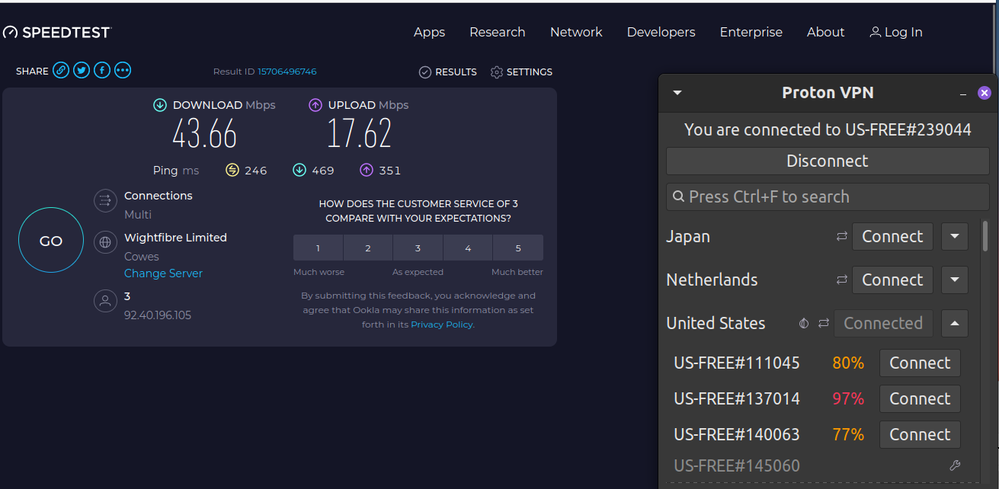This screenshot has height=489, width=999.
Task: Click United States half-circle feature icon
Action: 804,323
